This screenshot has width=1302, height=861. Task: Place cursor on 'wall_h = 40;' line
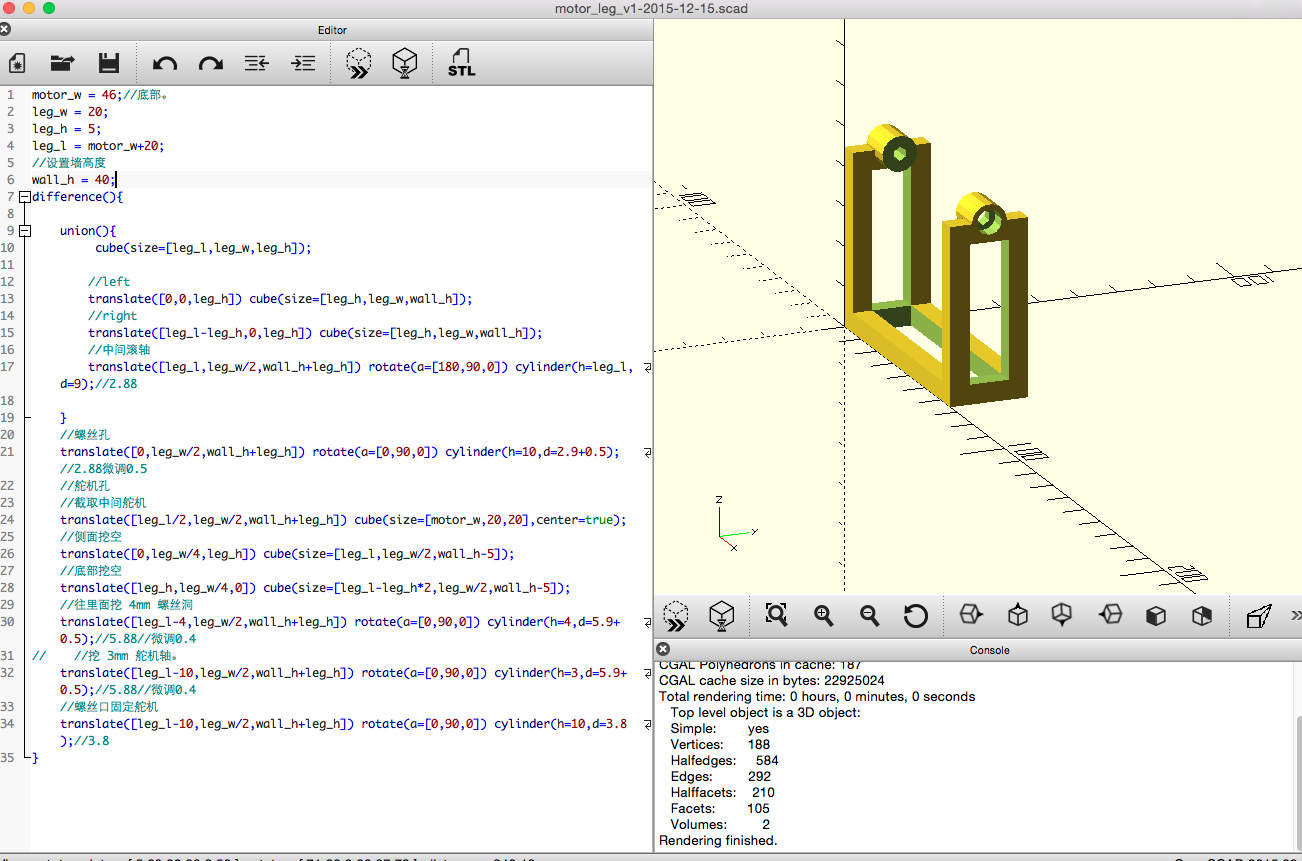(x=72, y=180)
